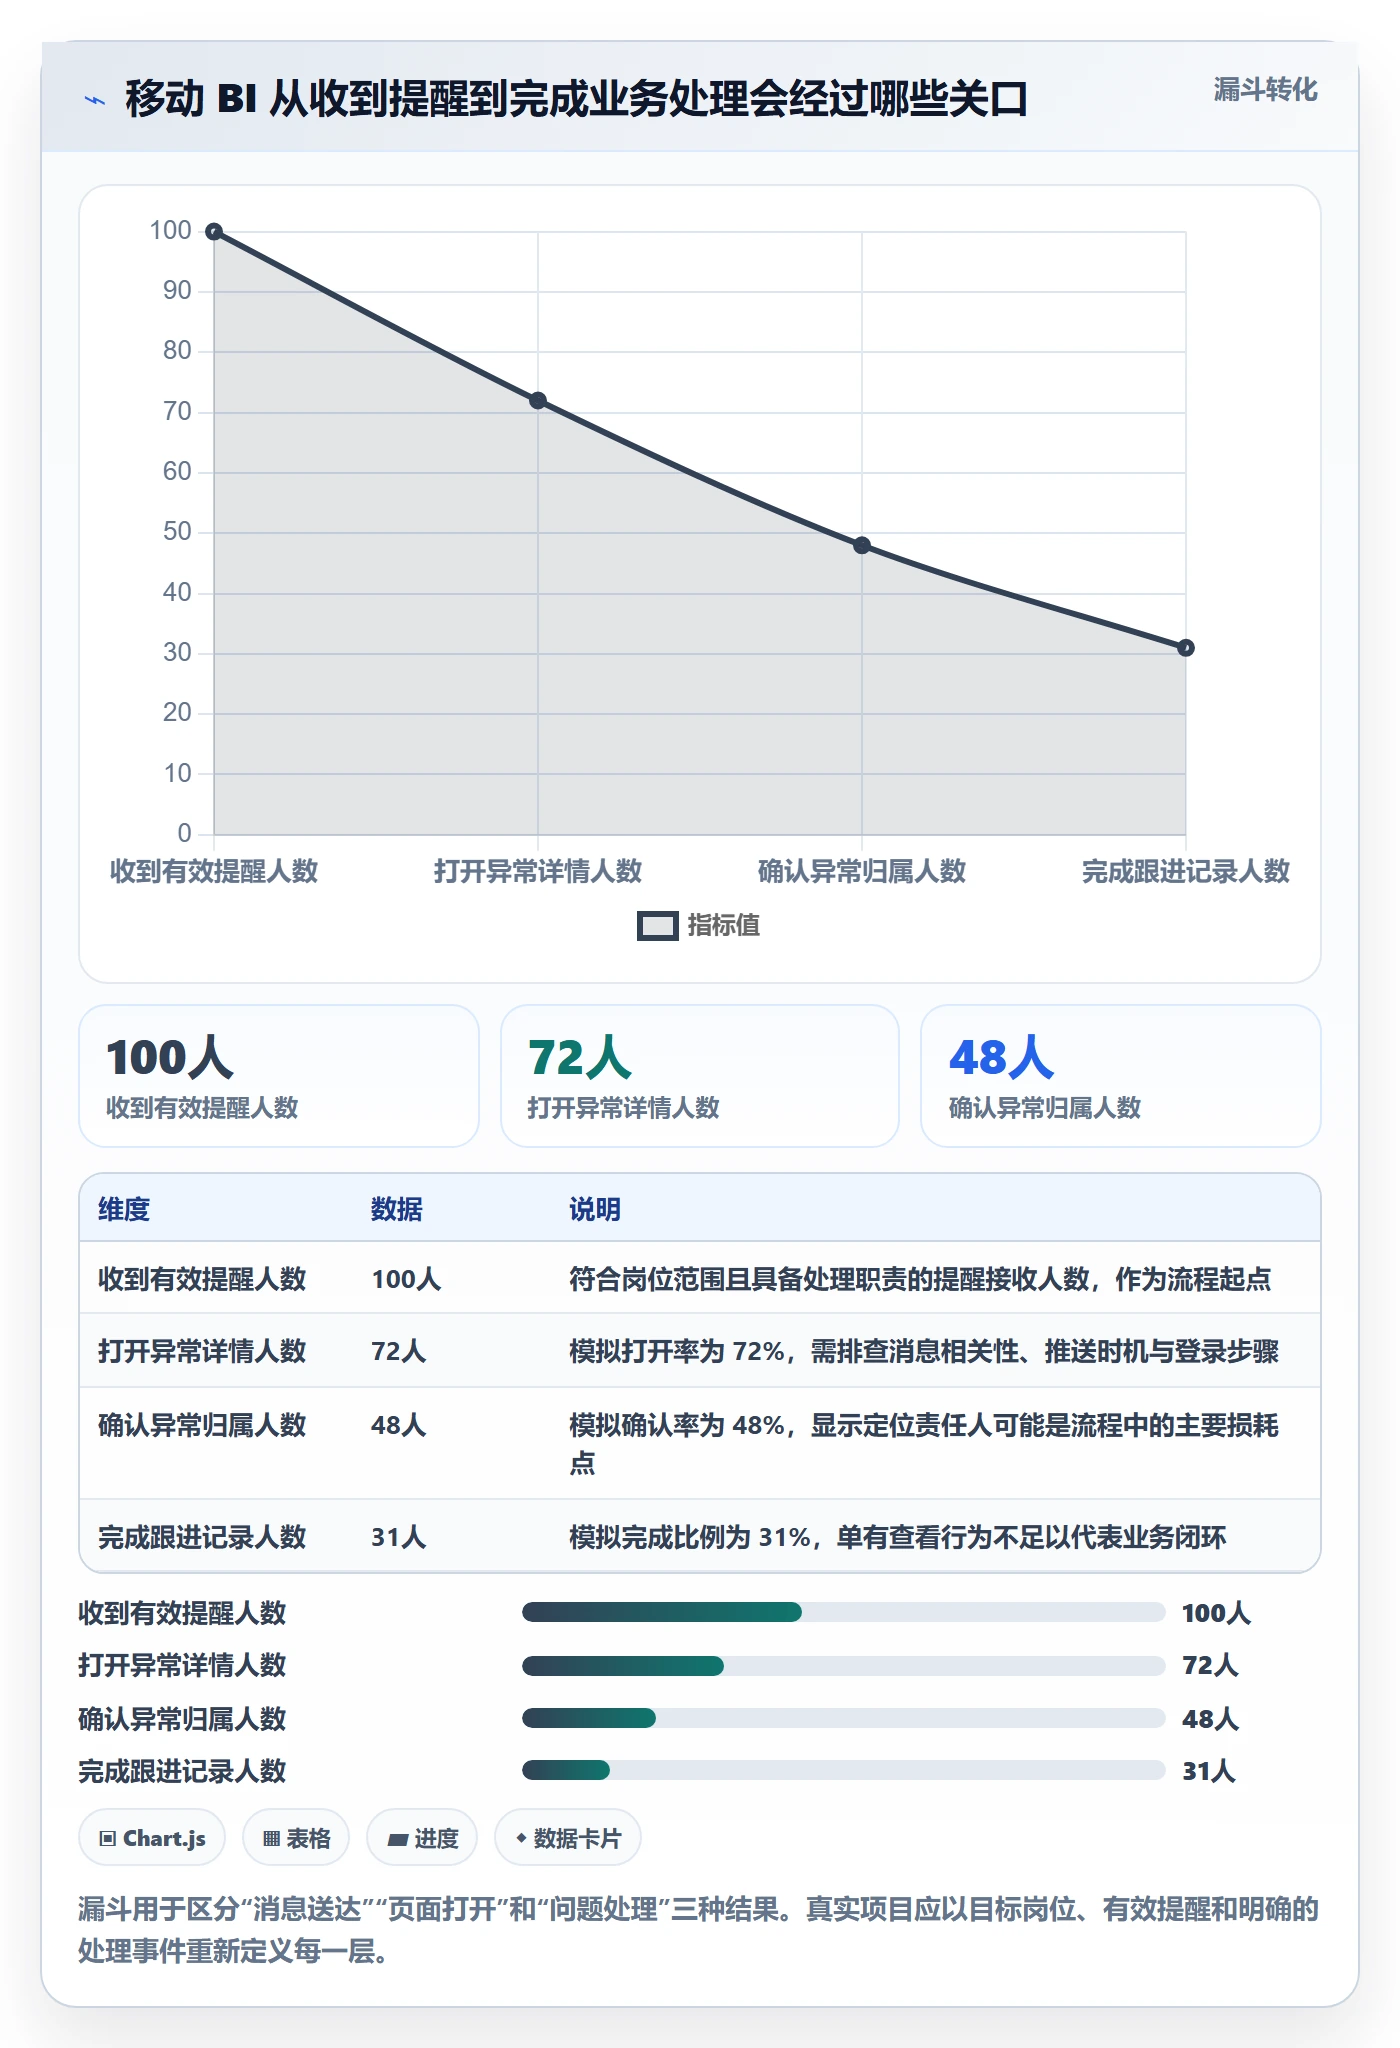Click the 漏斗转化 label in header
Image resolution: width=1400 pixels, height=2048 pixels.
point(1265,90)
